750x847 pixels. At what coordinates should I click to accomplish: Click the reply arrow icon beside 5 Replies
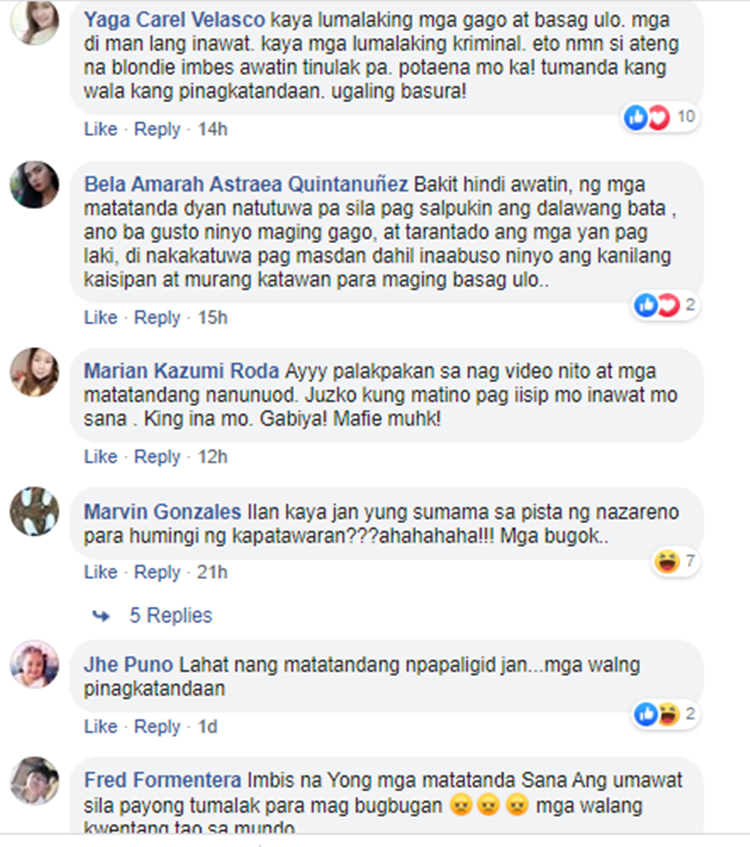101,615
